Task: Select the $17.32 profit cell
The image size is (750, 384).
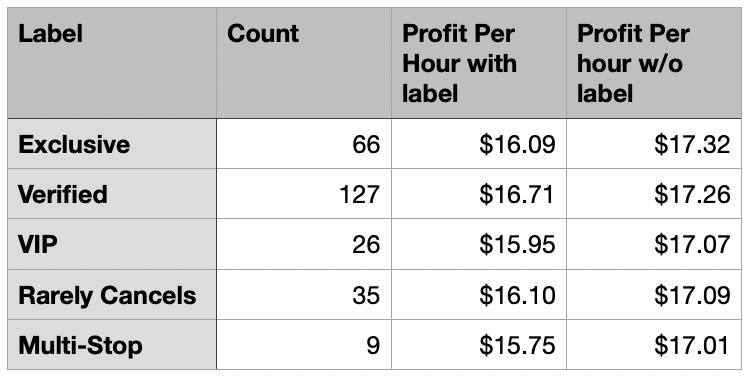Action: pyautogui.click(x=654, y=143)
